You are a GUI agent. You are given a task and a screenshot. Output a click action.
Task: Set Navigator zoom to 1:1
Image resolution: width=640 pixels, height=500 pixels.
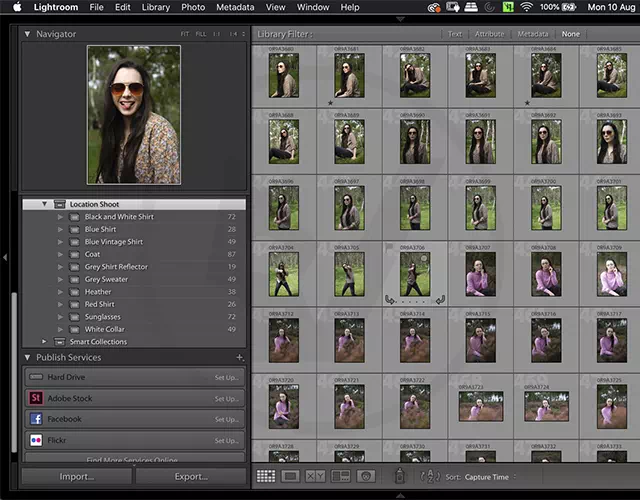216,34
